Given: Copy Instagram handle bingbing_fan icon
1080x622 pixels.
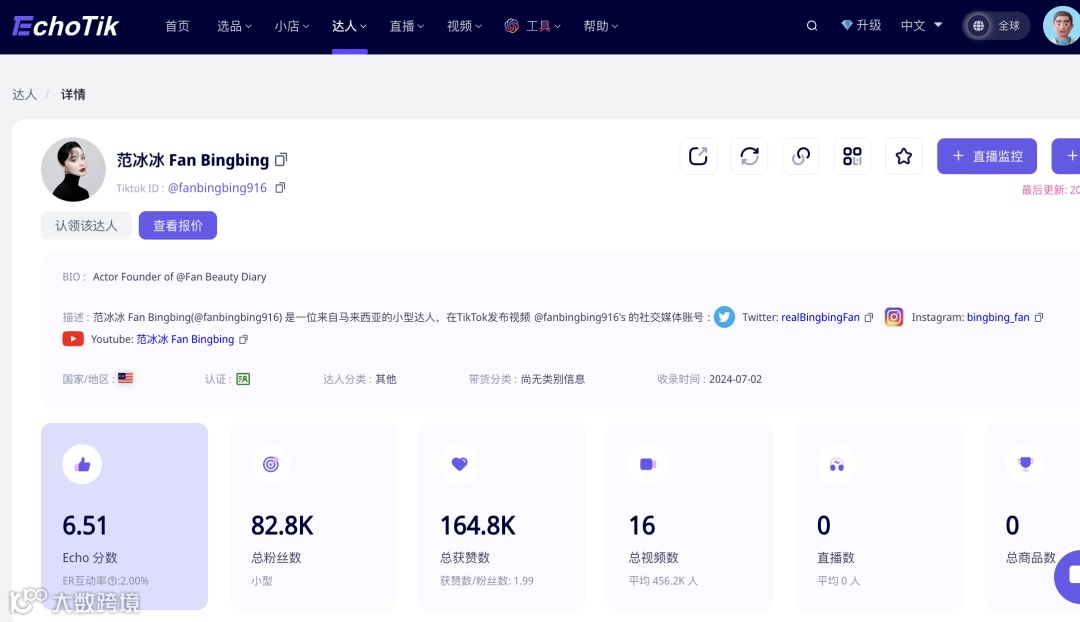Looking at the screenshot, I should coord(1039,318).
